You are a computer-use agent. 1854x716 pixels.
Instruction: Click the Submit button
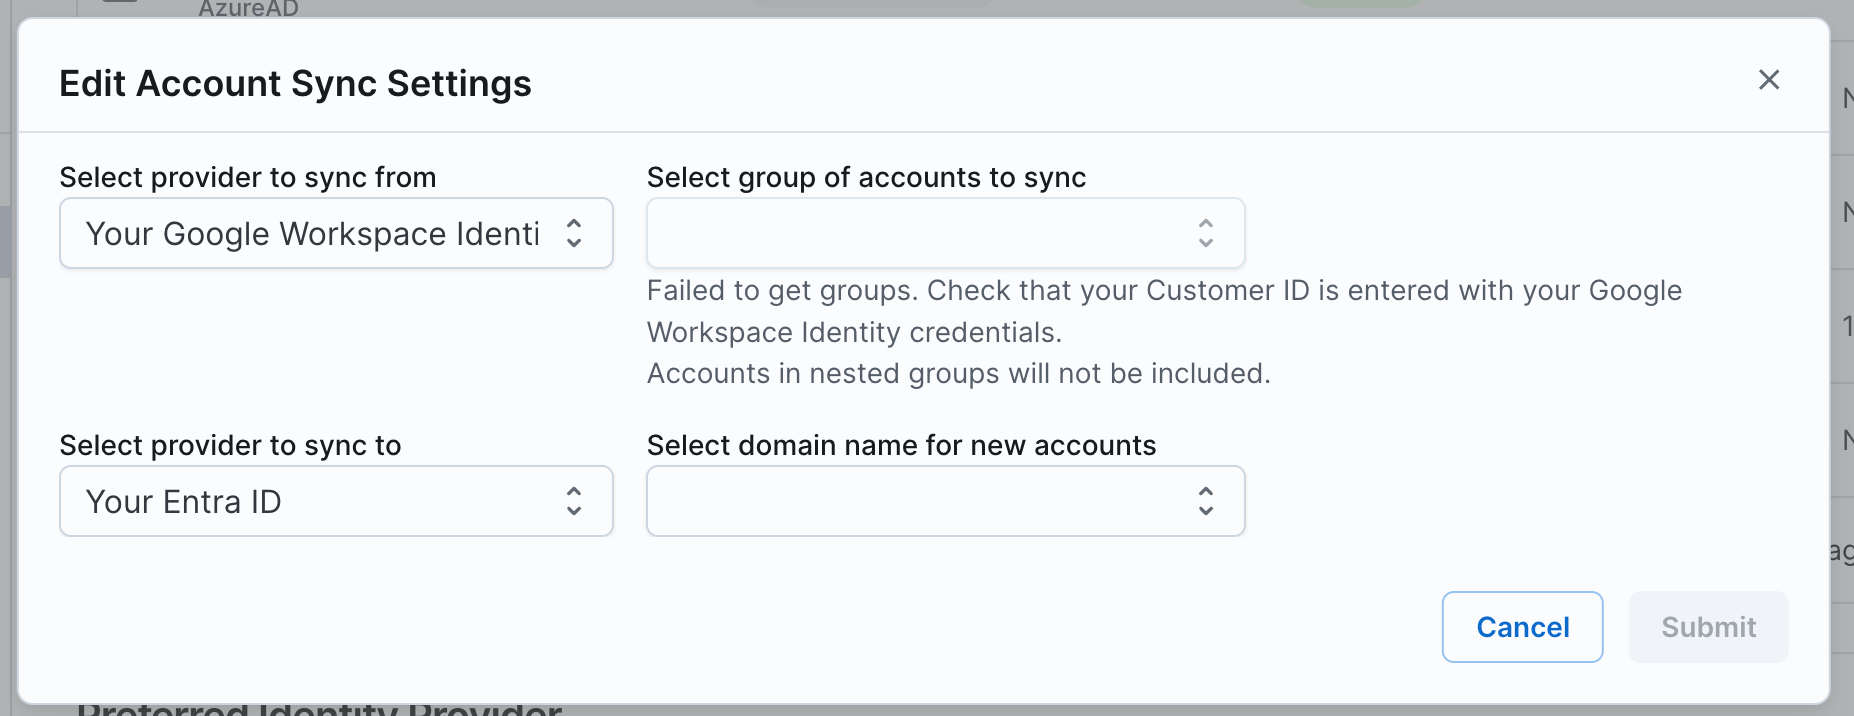(1707, 627)
